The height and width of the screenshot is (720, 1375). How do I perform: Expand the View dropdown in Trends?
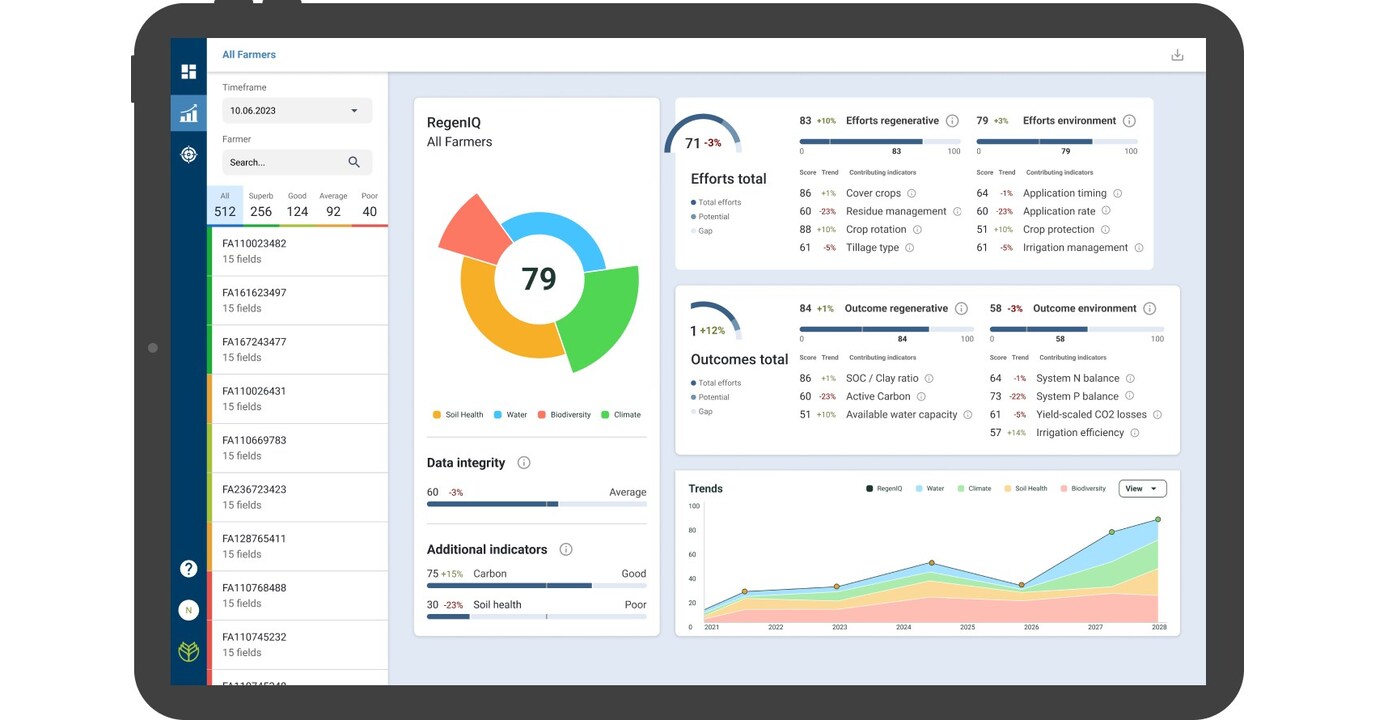1141,489
